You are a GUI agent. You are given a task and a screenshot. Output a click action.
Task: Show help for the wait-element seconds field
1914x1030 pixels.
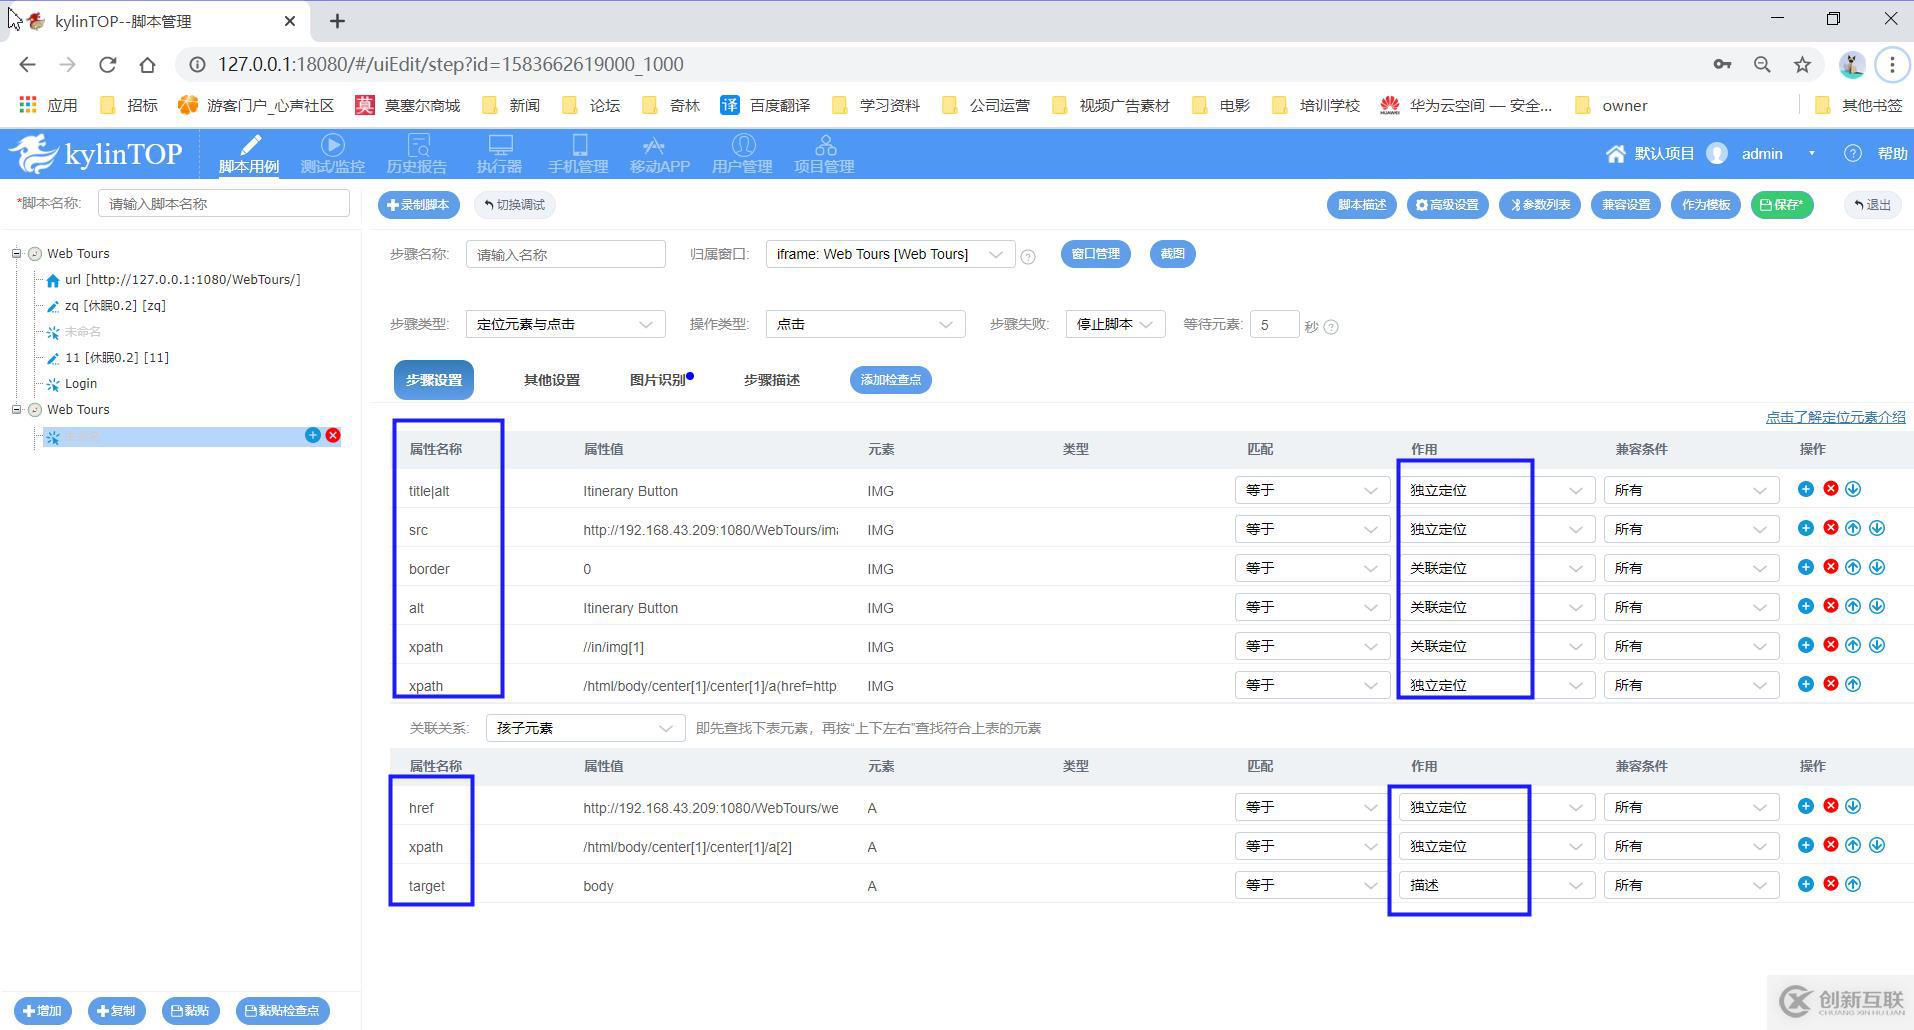click(x=1331, y=327)
